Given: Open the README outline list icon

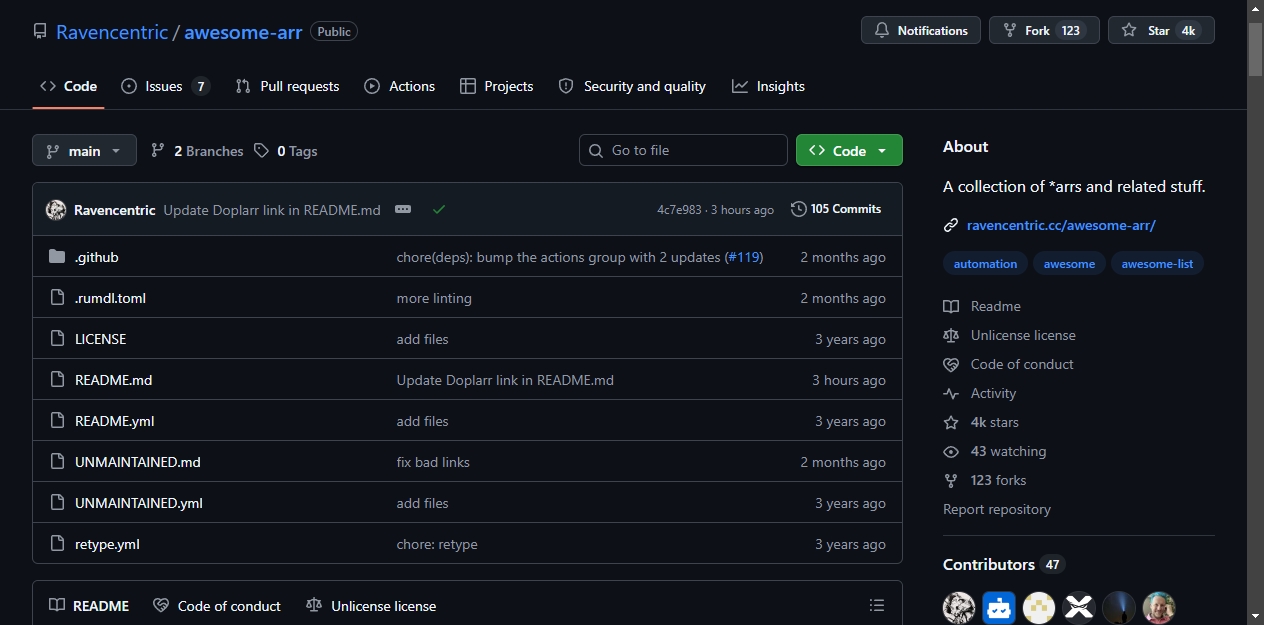Looking at the screenshot, I should pos(877,605).
